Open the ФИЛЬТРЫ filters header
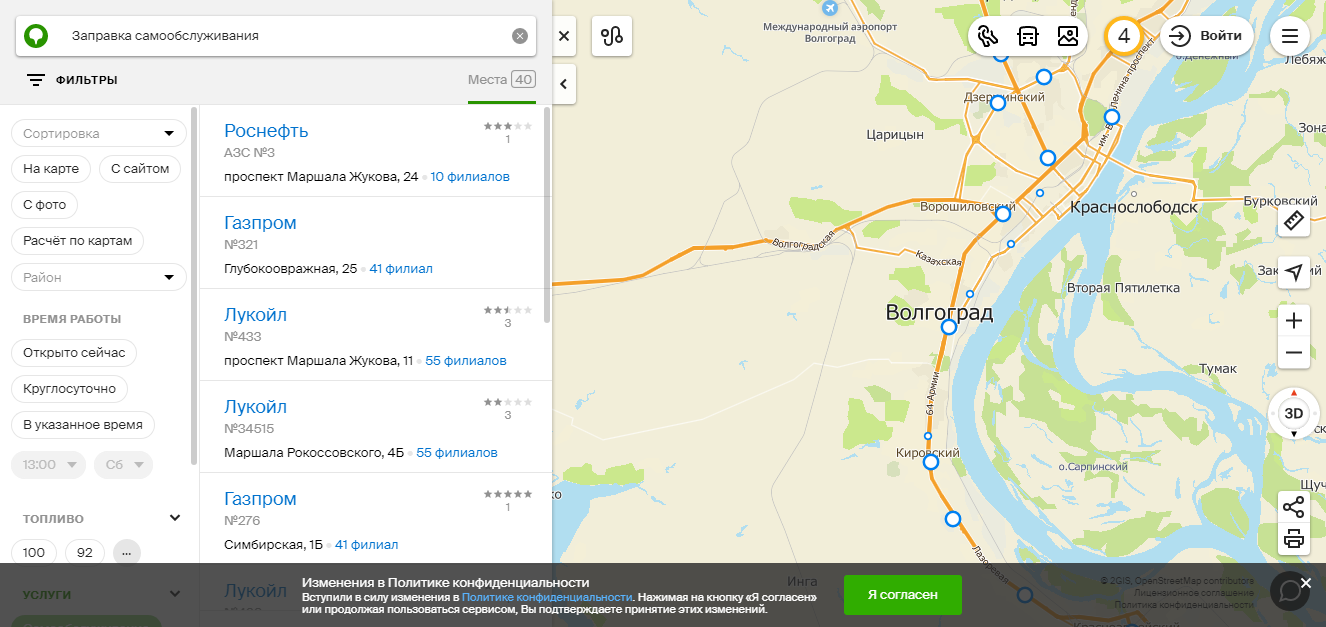 tap(72, 80)
